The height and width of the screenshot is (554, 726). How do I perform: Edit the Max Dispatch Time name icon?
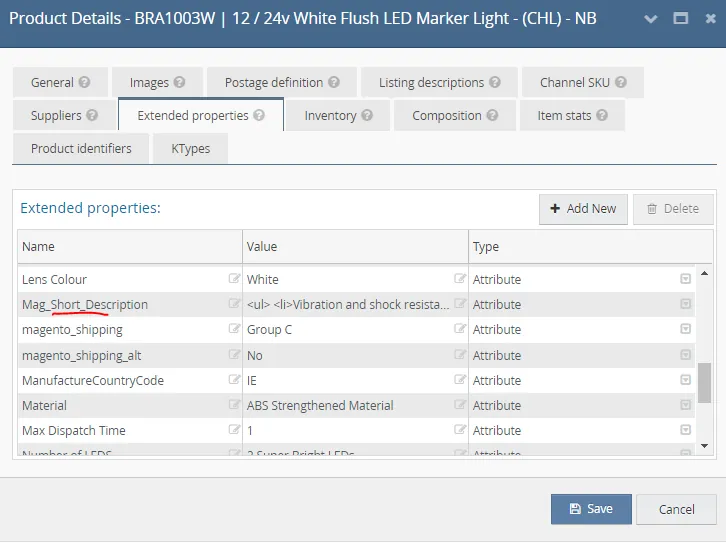[234, 430]
